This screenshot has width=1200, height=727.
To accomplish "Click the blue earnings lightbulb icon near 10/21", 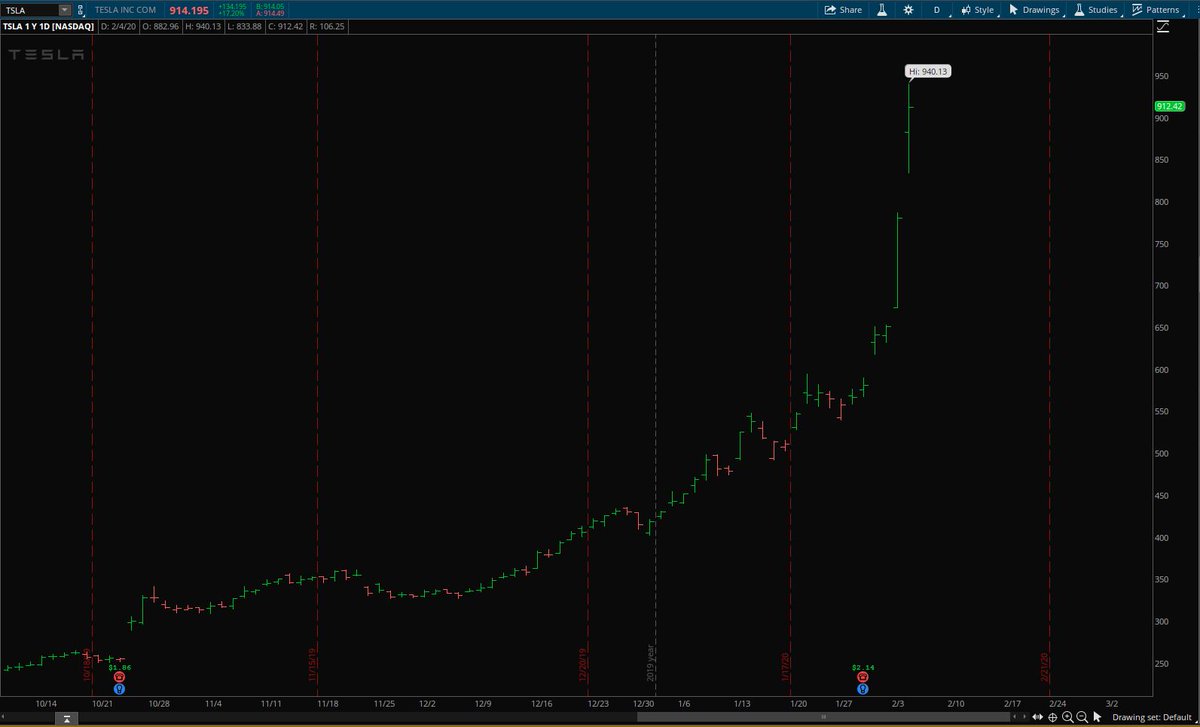I will [120, 688].
